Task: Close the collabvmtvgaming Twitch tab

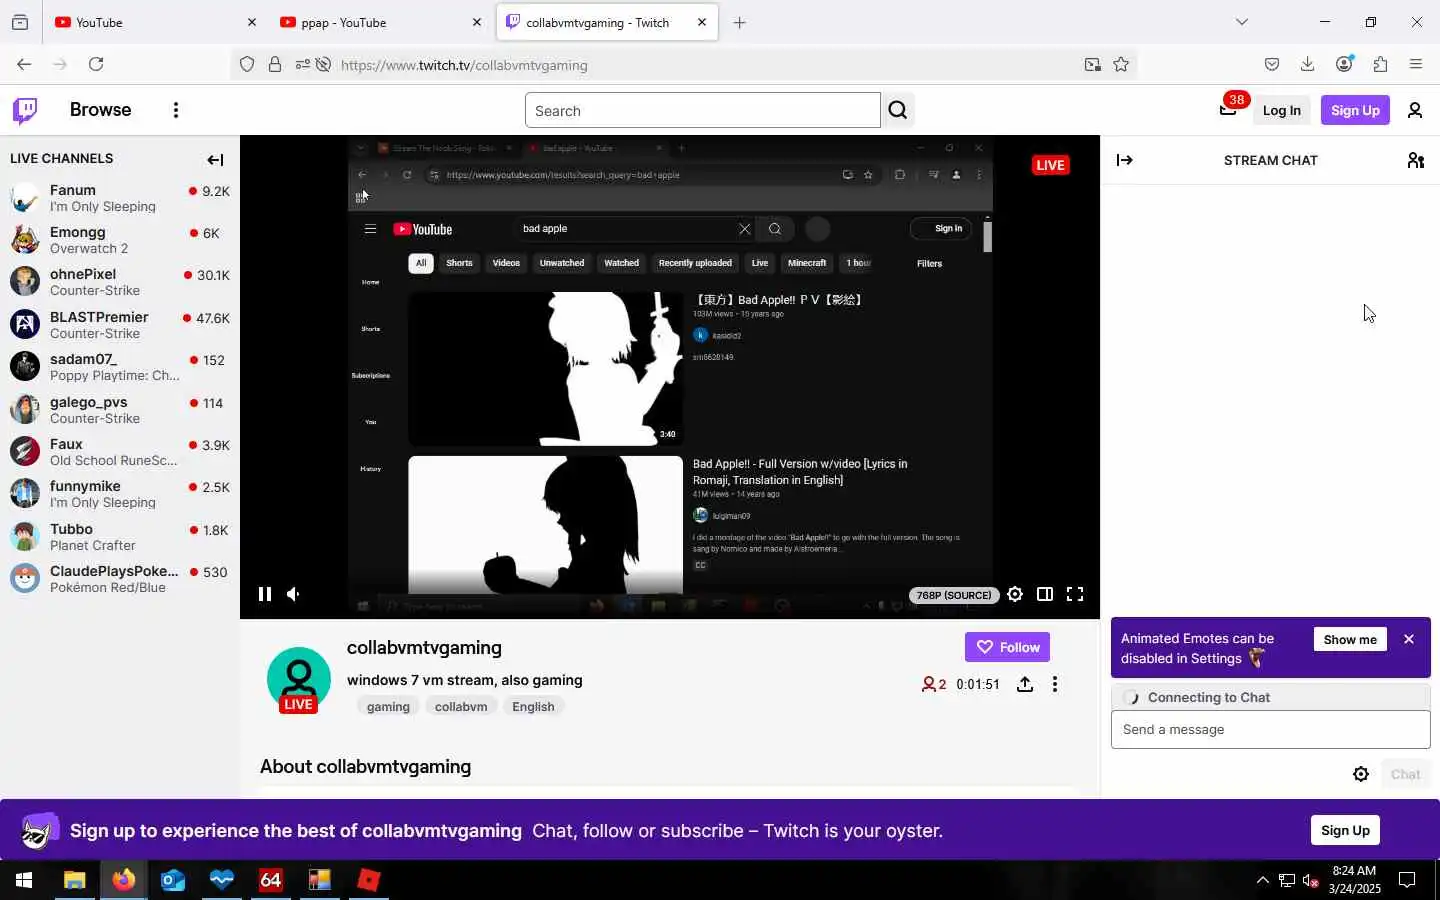Action: pos(702,22)
